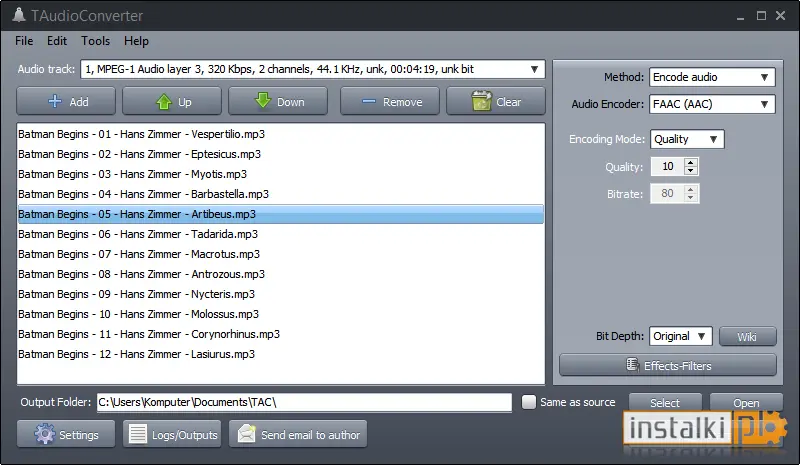Close the TAudioConverter window
This screenshot has height=465, width=800.
(x=780, y=16)
